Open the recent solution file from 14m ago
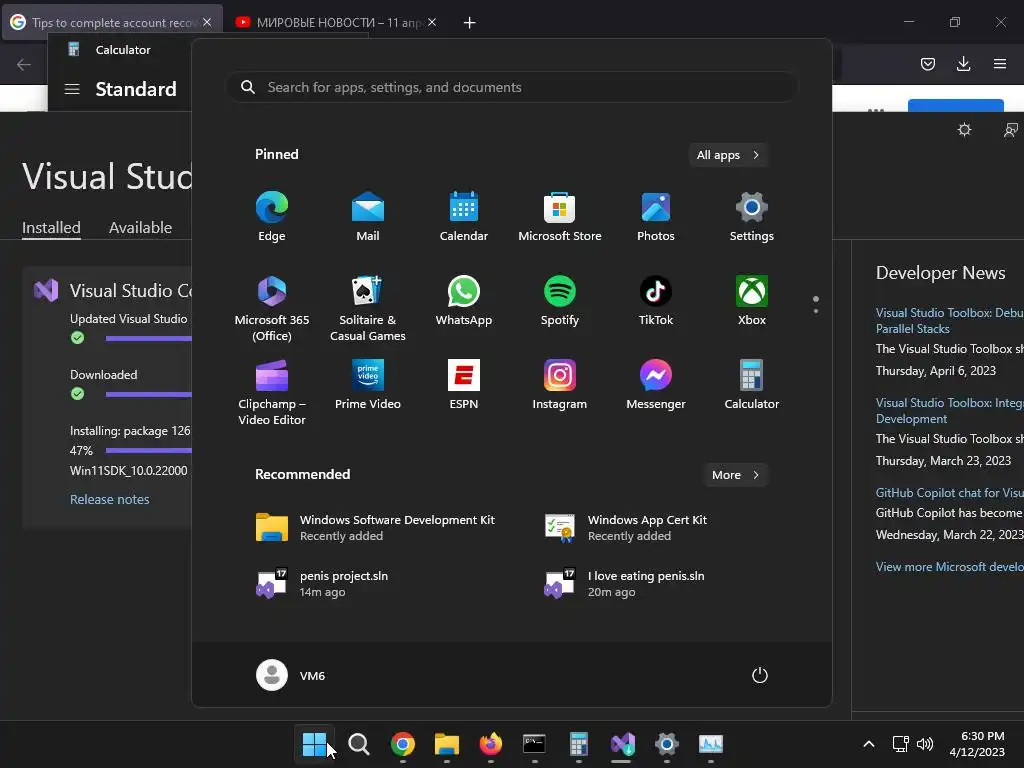Viewport: 1024px width, 768px height. tap(322, 584)
